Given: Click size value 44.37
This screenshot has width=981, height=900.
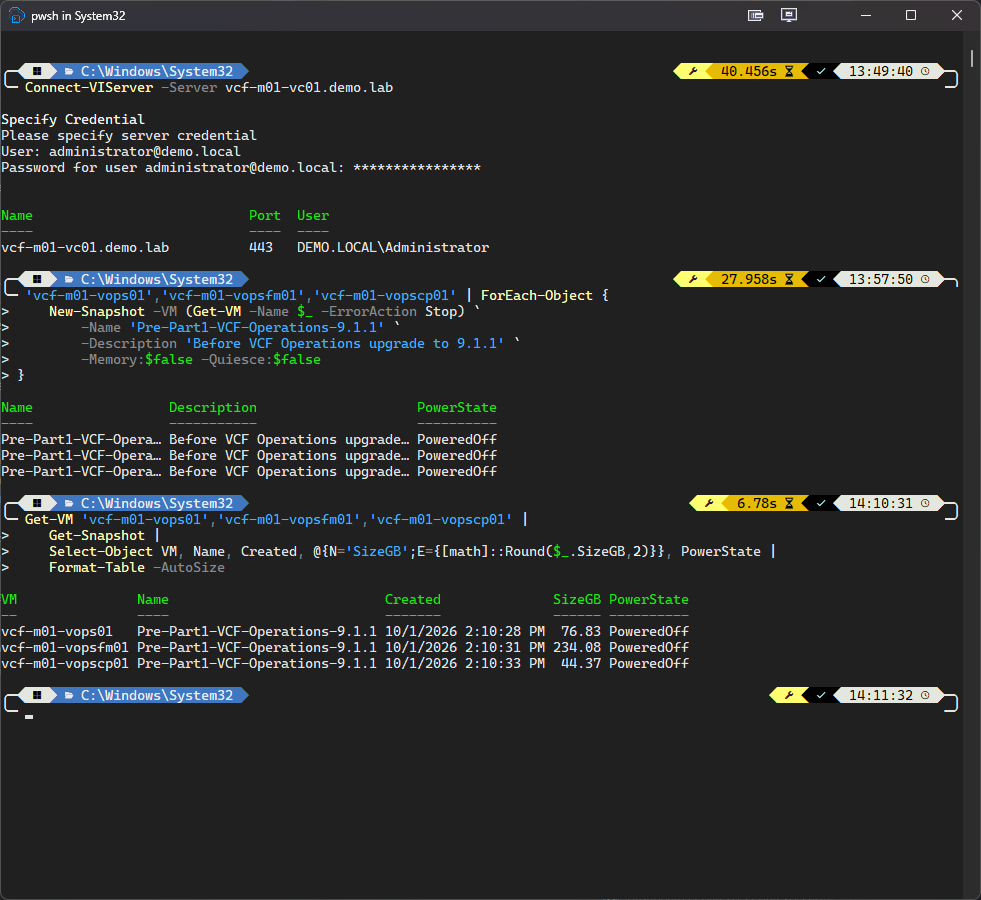Looking at the screenshot, I should tap(581, 664).
